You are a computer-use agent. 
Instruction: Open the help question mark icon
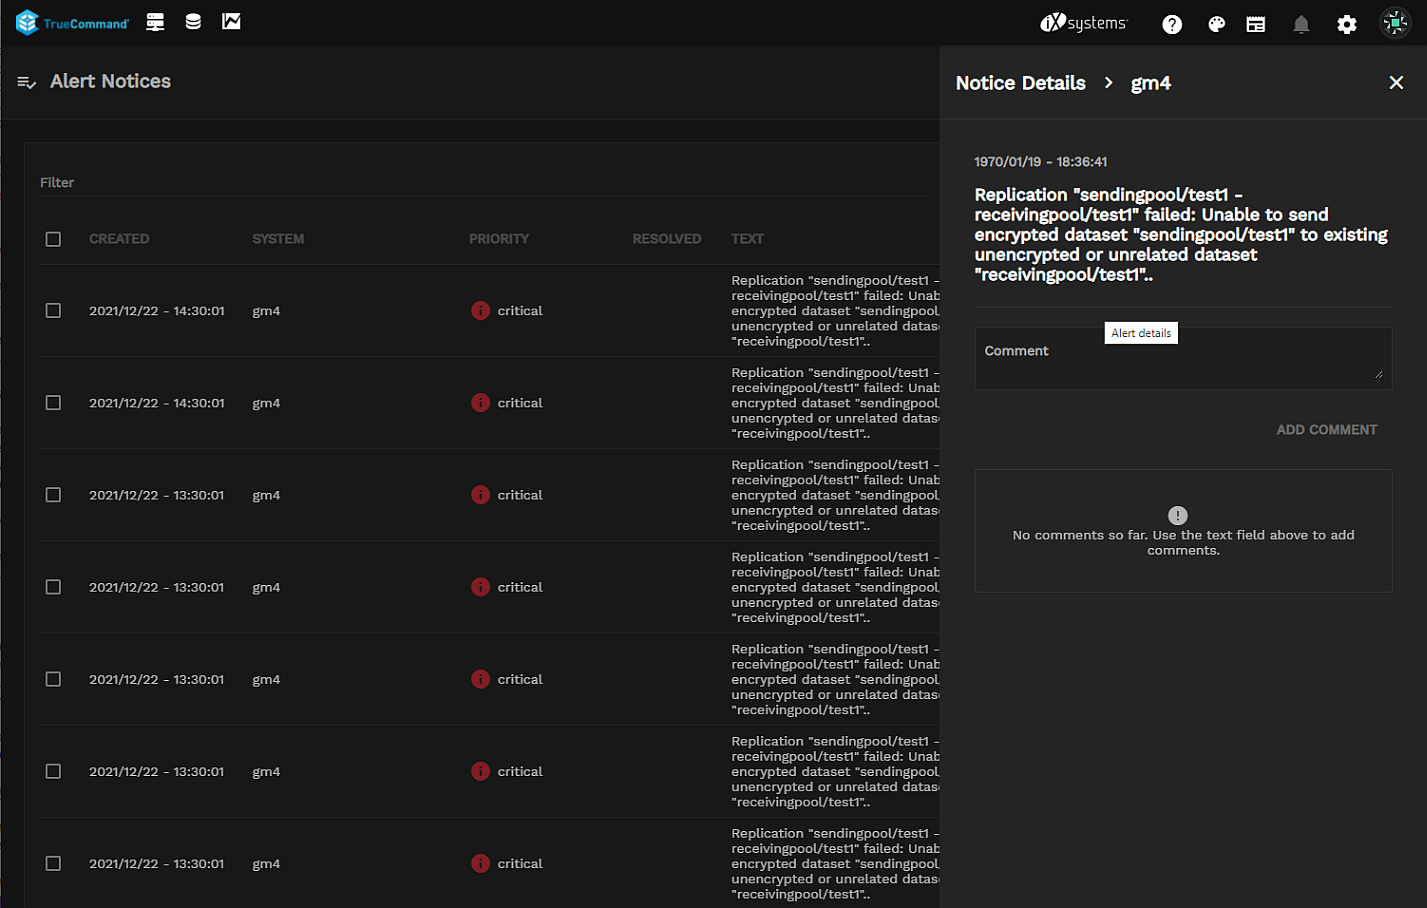[1172, 24]
